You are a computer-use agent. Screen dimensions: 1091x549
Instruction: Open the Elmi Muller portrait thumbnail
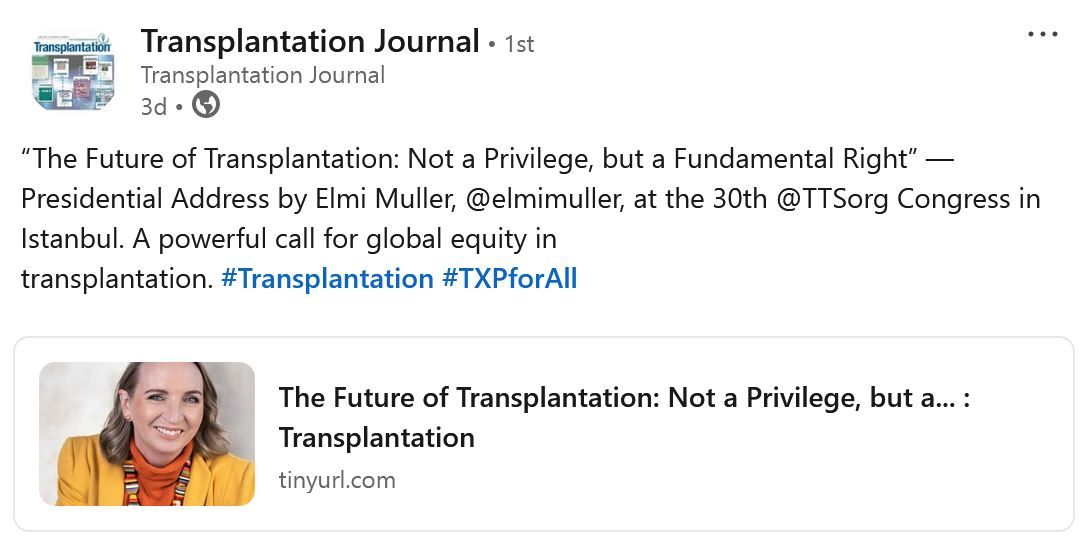pos(147,433)
